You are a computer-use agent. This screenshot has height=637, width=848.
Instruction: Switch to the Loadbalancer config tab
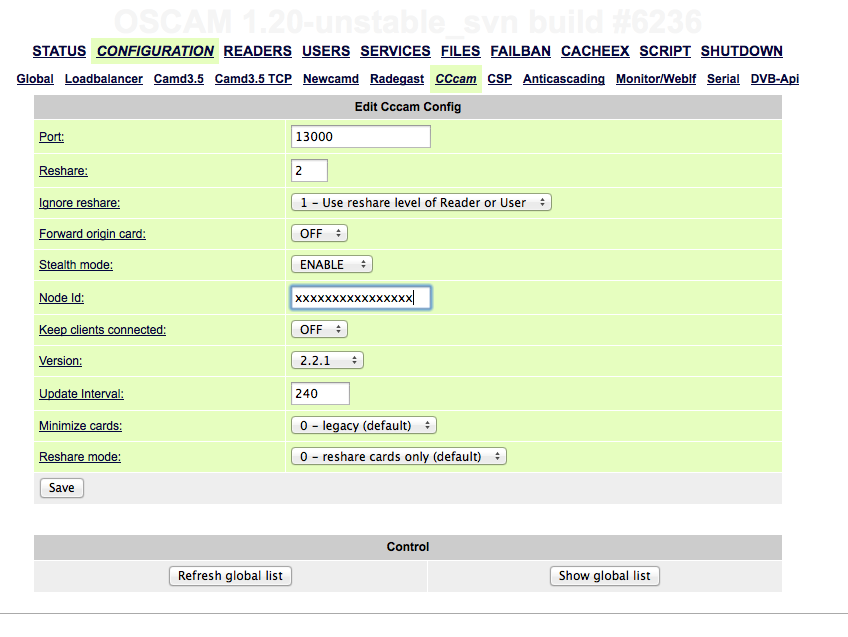click(x=104, y=79)
